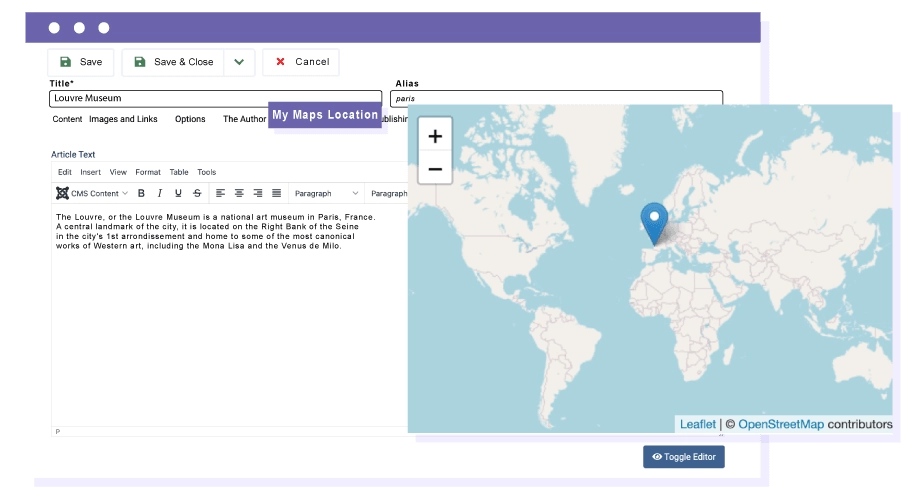Viewport: 920px width, 500px height.
Task: Click the Joomla CMS Content icon
Action: (x=62, y=193)
